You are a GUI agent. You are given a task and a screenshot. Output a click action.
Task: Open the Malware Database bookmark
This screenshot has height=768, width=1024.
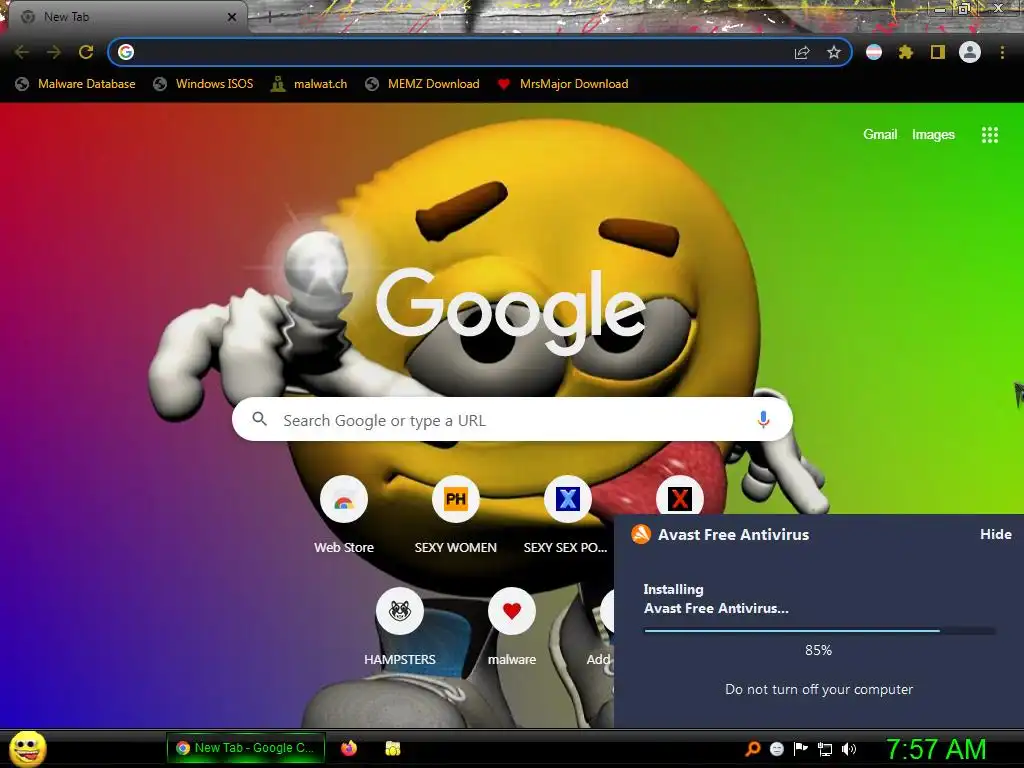[x=76, y=84]
